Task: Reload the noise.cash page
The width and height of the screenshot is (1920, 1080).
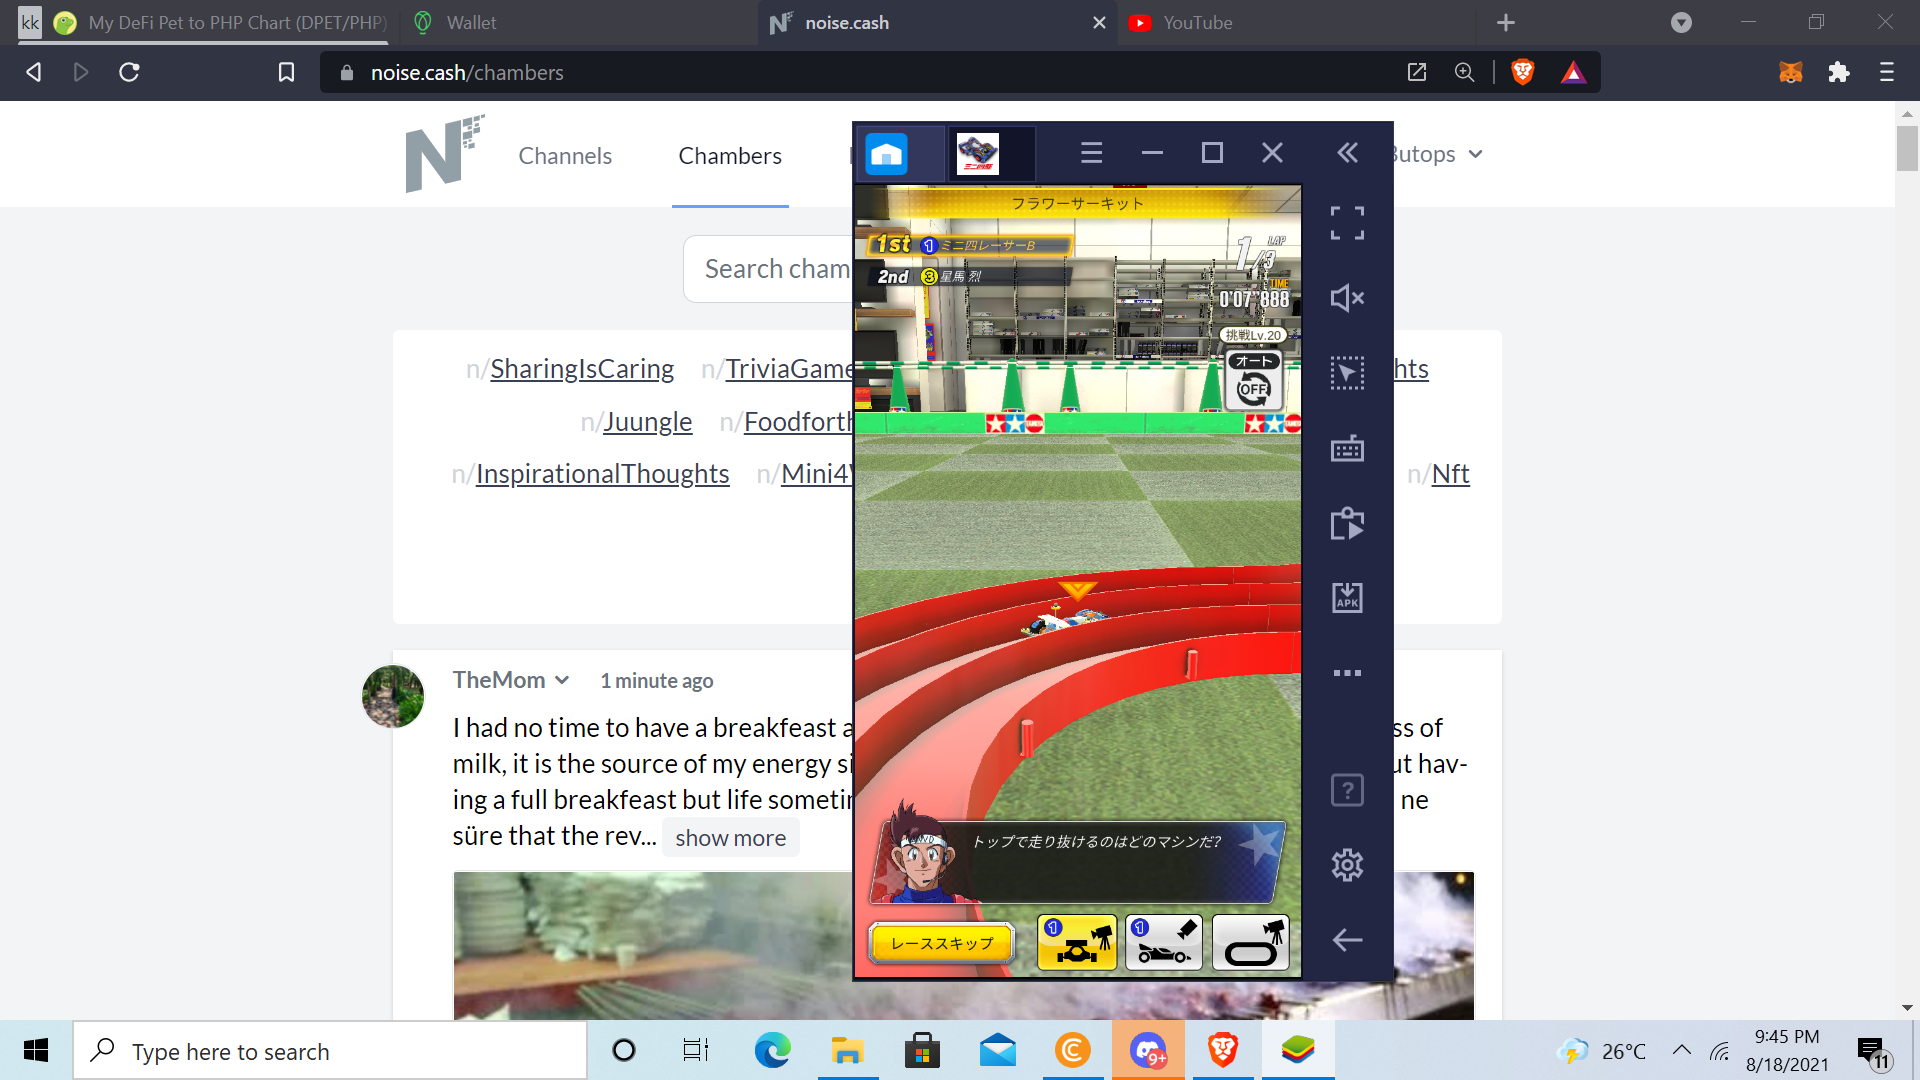Action: (129, 72)
